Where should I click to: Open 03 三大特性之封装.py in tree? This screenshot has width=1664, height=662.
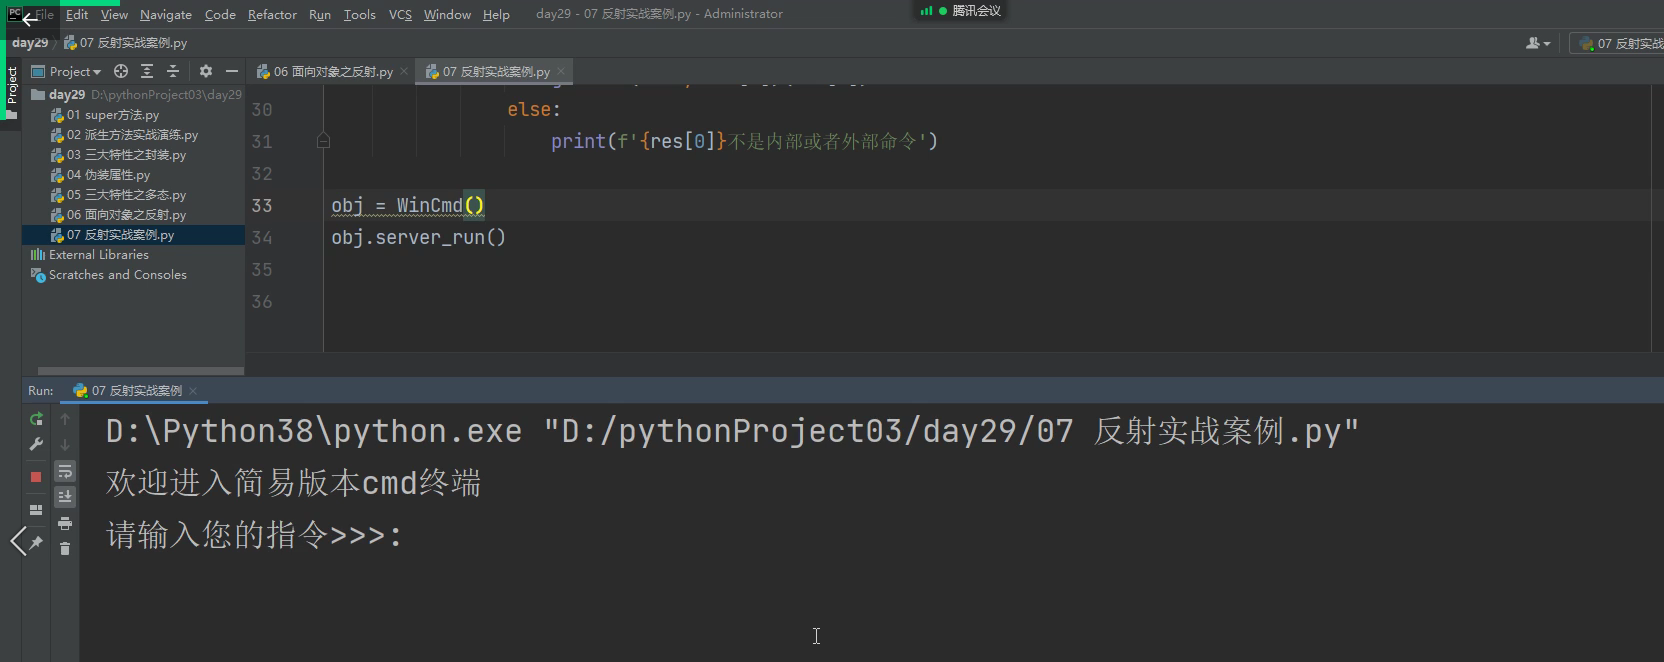tap(133, 154)
